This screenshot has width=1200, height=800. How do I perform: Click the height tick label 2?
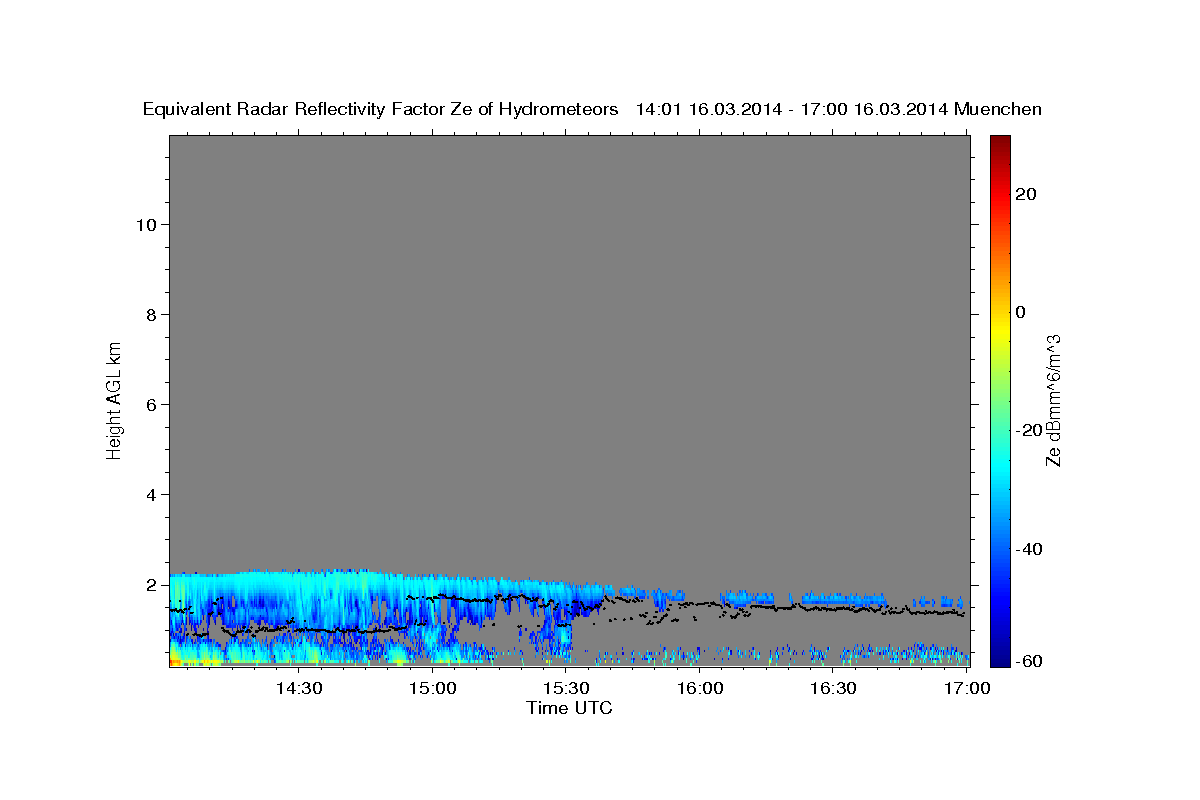151,584
